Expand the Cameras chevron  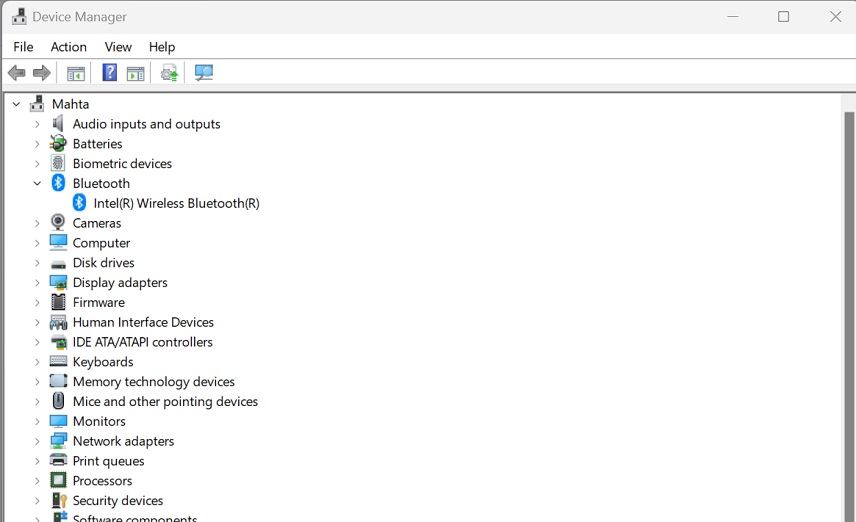coord(37,223)
